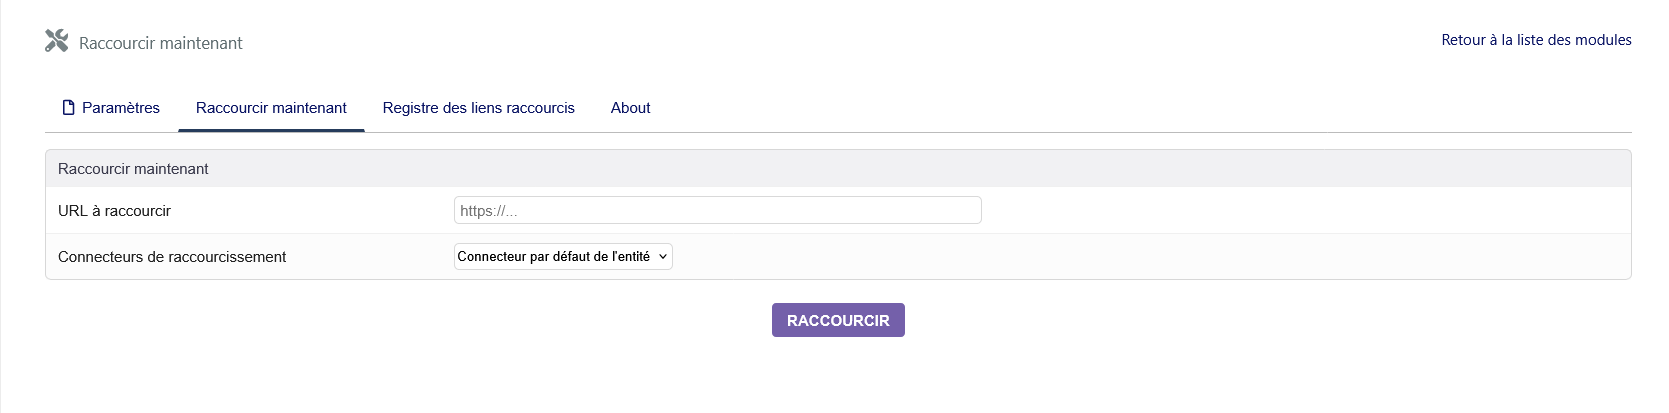The height and width of the screenshot is (413, 1669).
Task: Focus the URL à raccourcir input field
Action: (x=718, y=210)
